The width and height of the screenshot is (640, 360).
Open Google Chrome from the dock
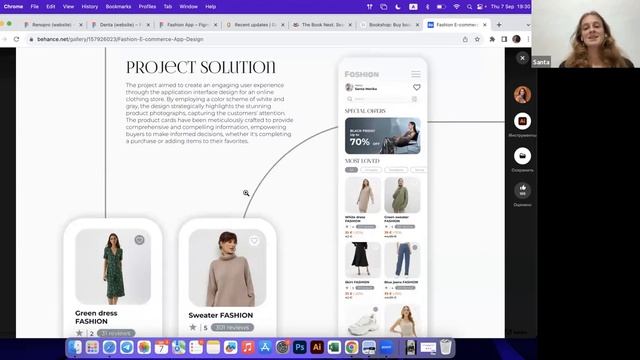pyautogui.click(x=351, y=347)
